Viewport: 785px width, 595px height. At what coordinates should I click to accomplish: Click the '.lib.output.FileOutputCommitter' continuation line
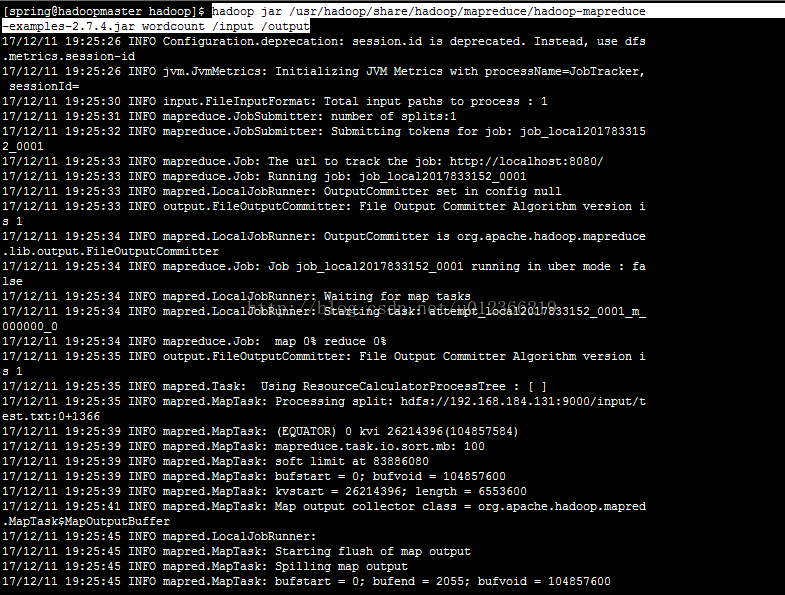point(111,251)
